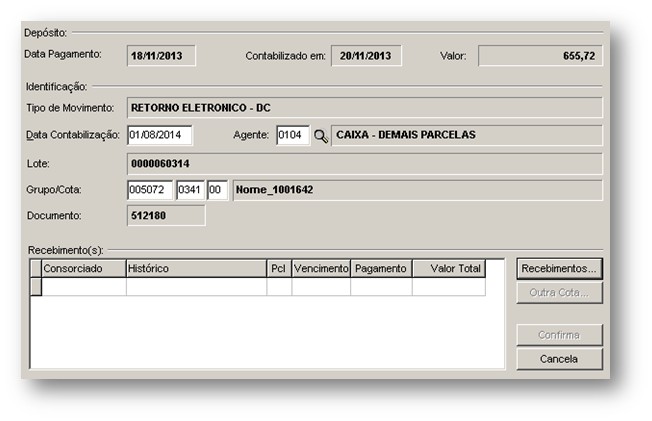
Task: Click the empty Histórico cell in first row
Action: (x=196, y=287)
